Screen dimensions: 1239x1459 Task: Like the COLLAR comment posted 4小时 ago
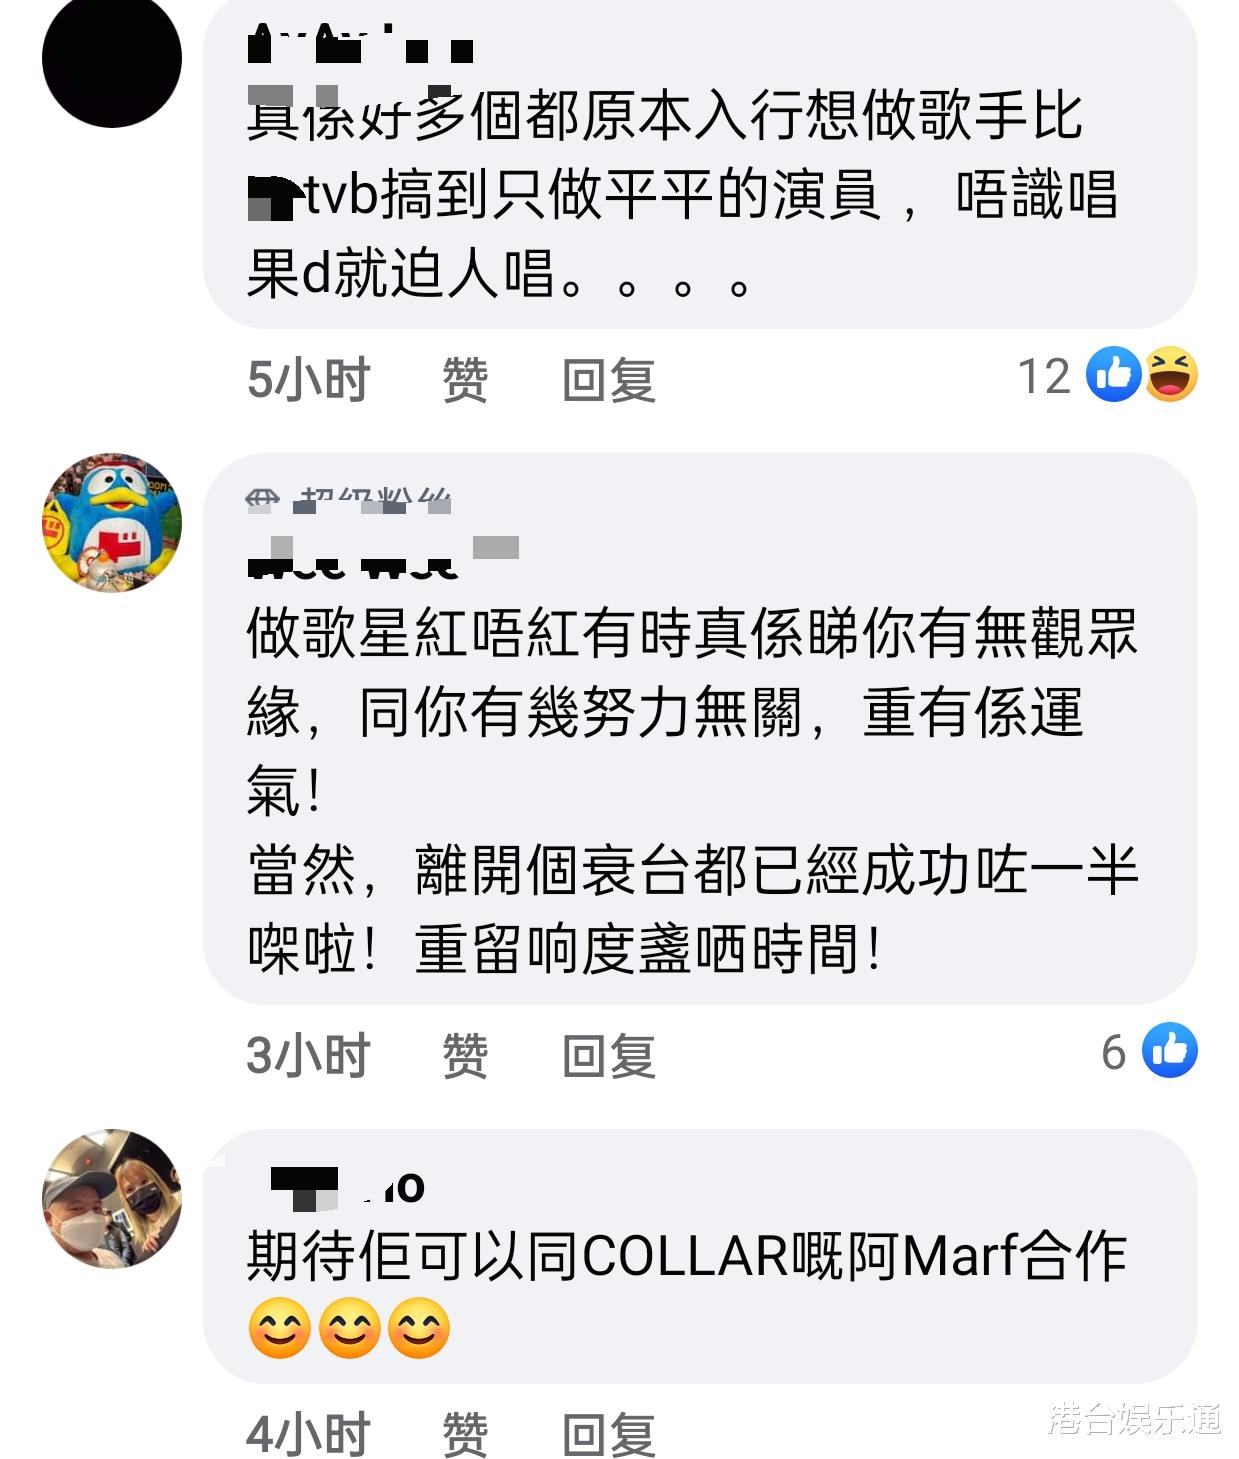[465, 1435]
